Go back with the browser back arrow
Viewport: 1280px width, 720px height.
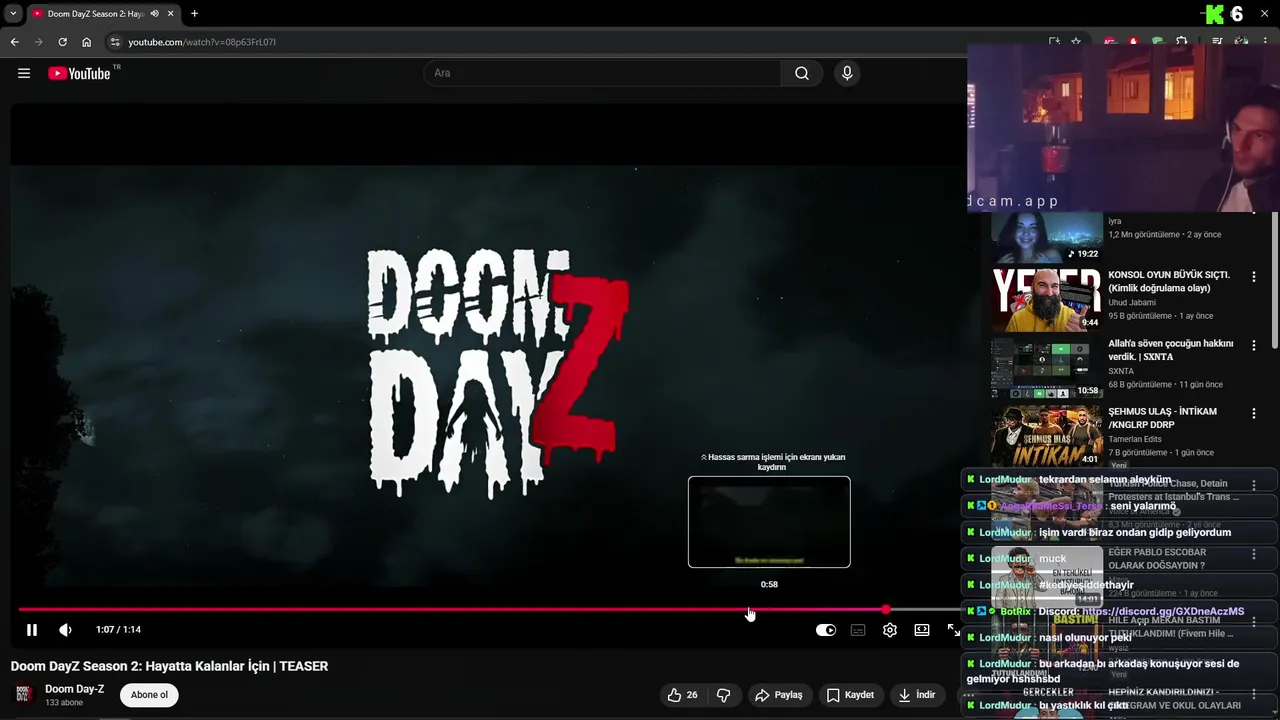click(x=14, y=42)
